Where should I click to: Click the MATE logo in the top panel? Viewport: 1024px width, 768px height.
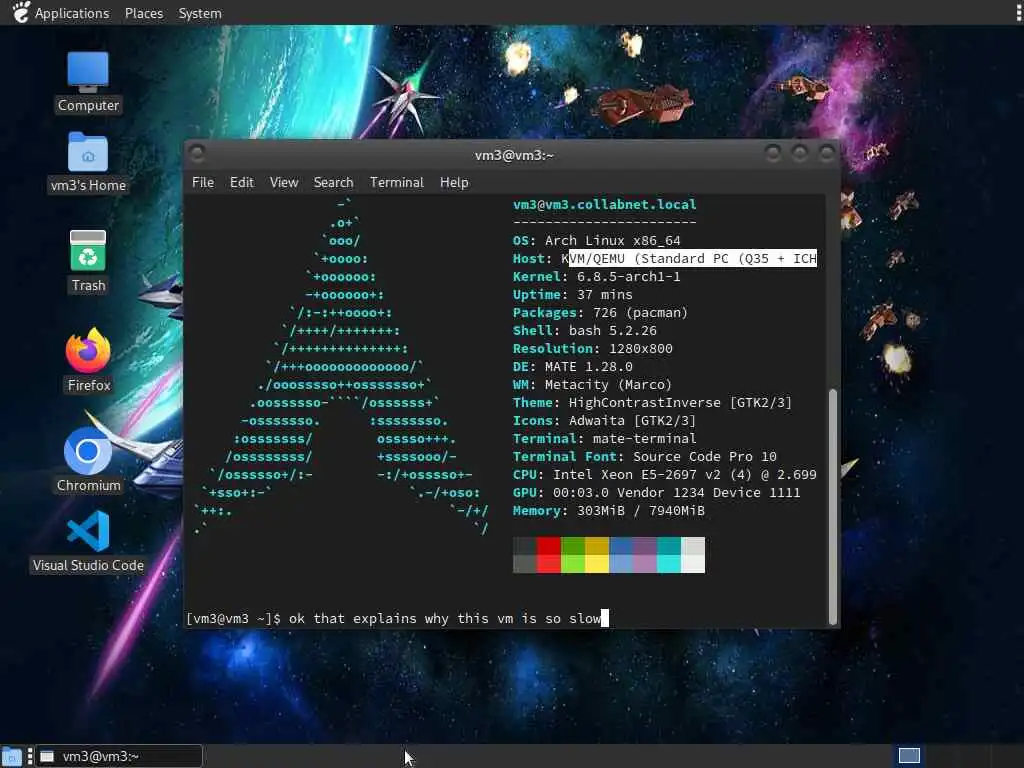(x=20, y=12)
